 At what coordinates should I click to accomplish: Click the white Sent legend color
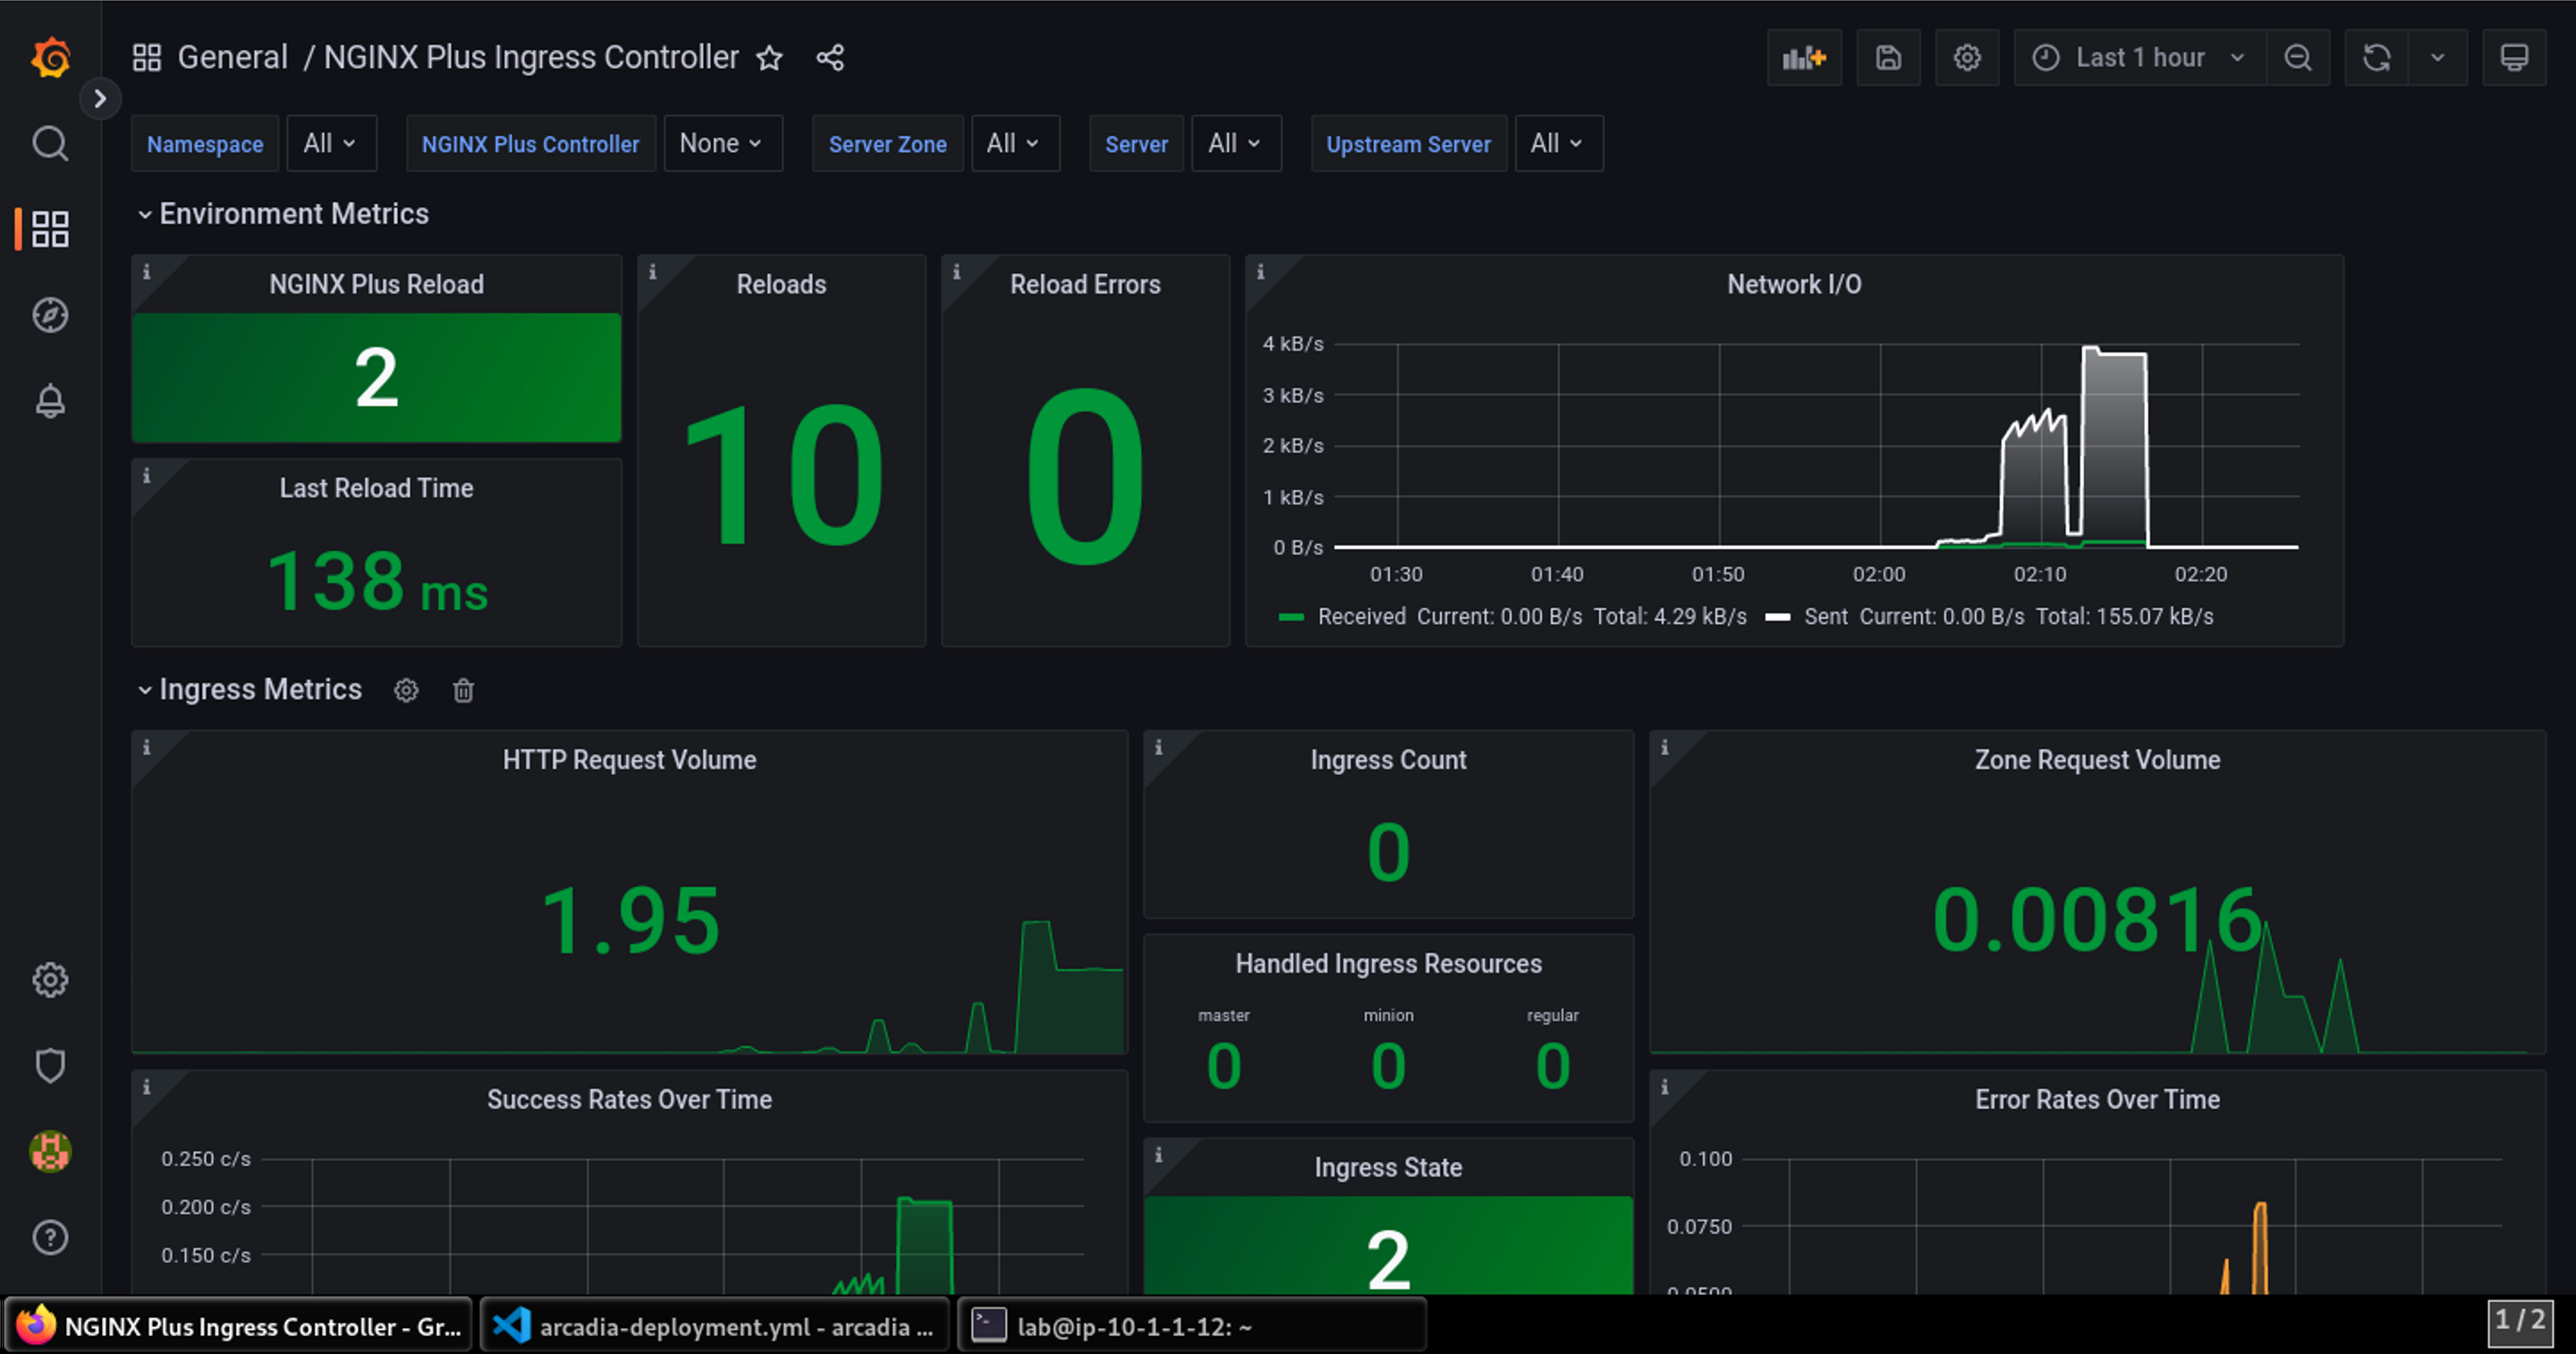click(x=1778, y=617)
